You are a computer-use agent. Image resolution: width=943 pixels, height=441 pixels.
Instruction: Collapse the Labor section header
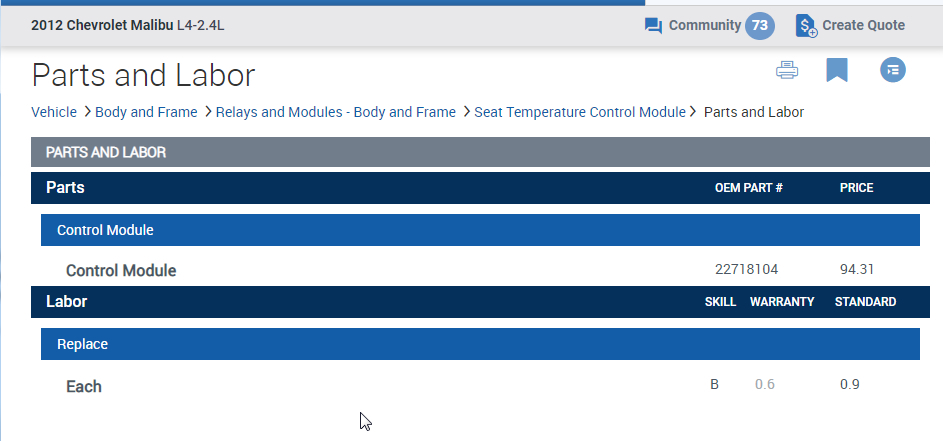[x=67, y=301]
